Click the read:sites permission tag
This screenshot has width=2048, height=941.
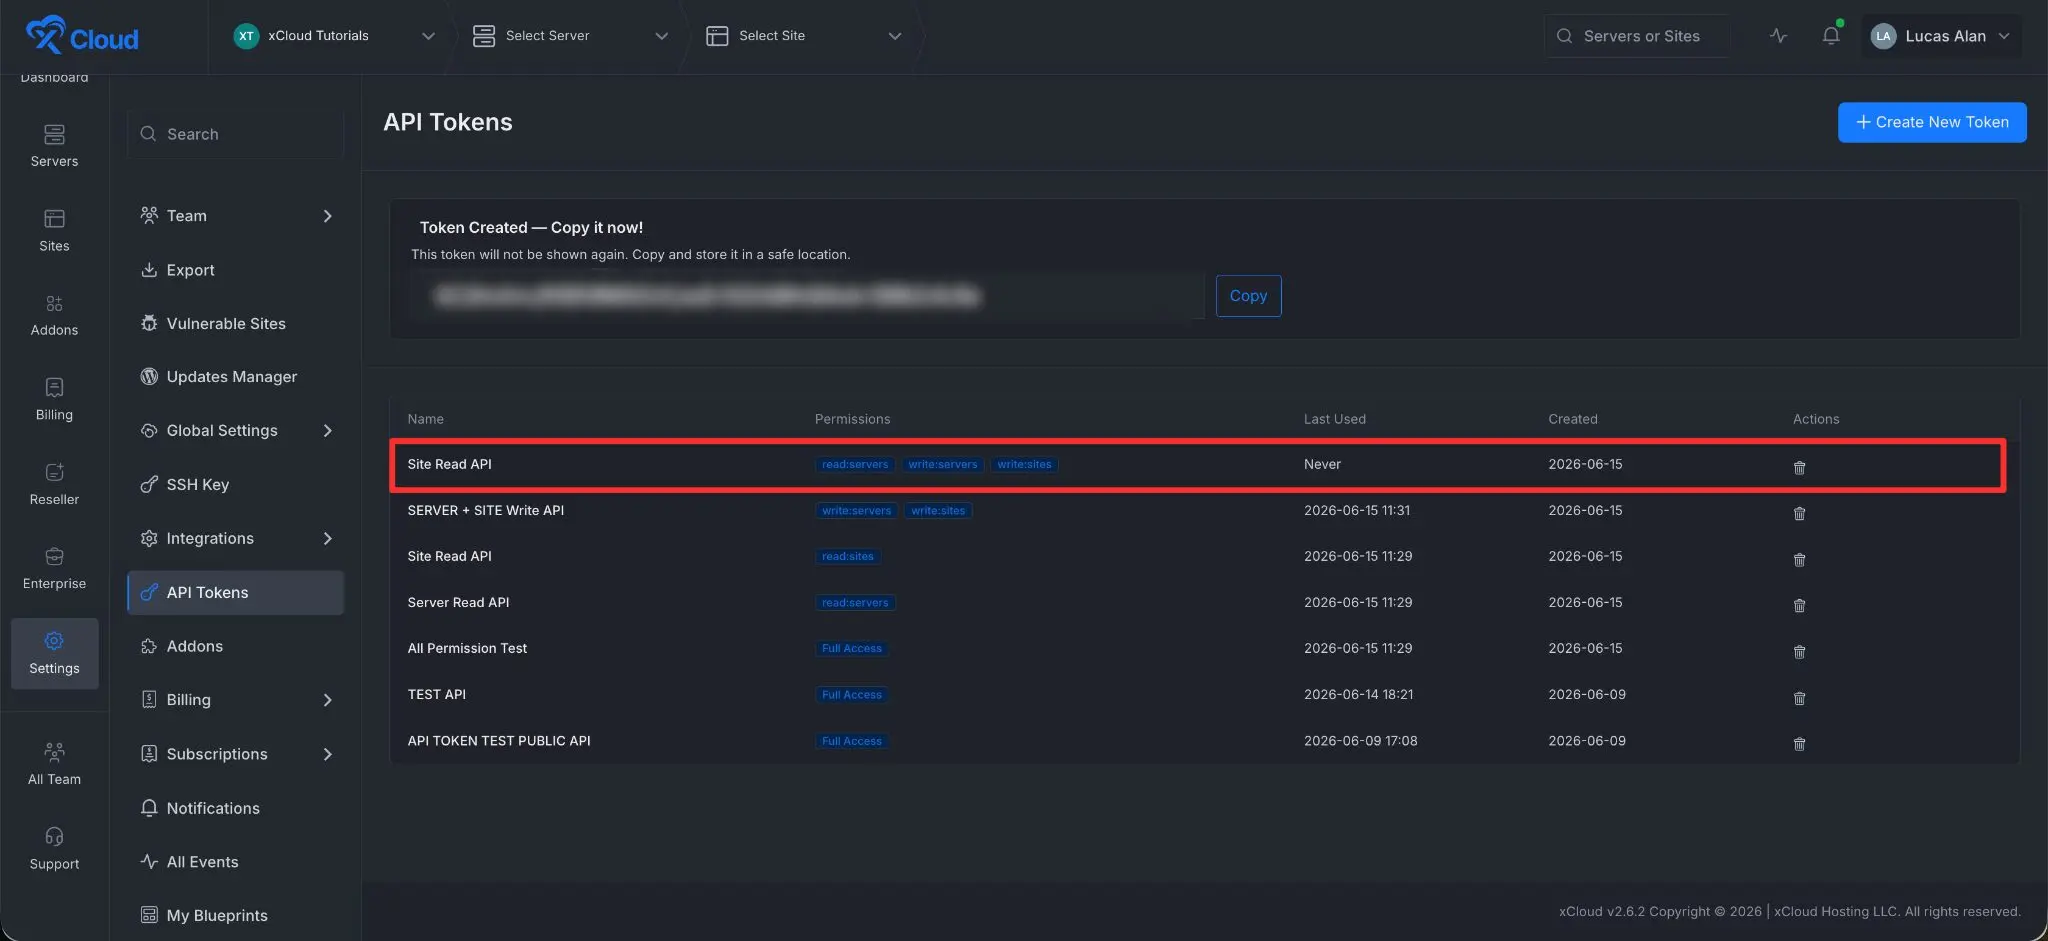click(847, 557)
